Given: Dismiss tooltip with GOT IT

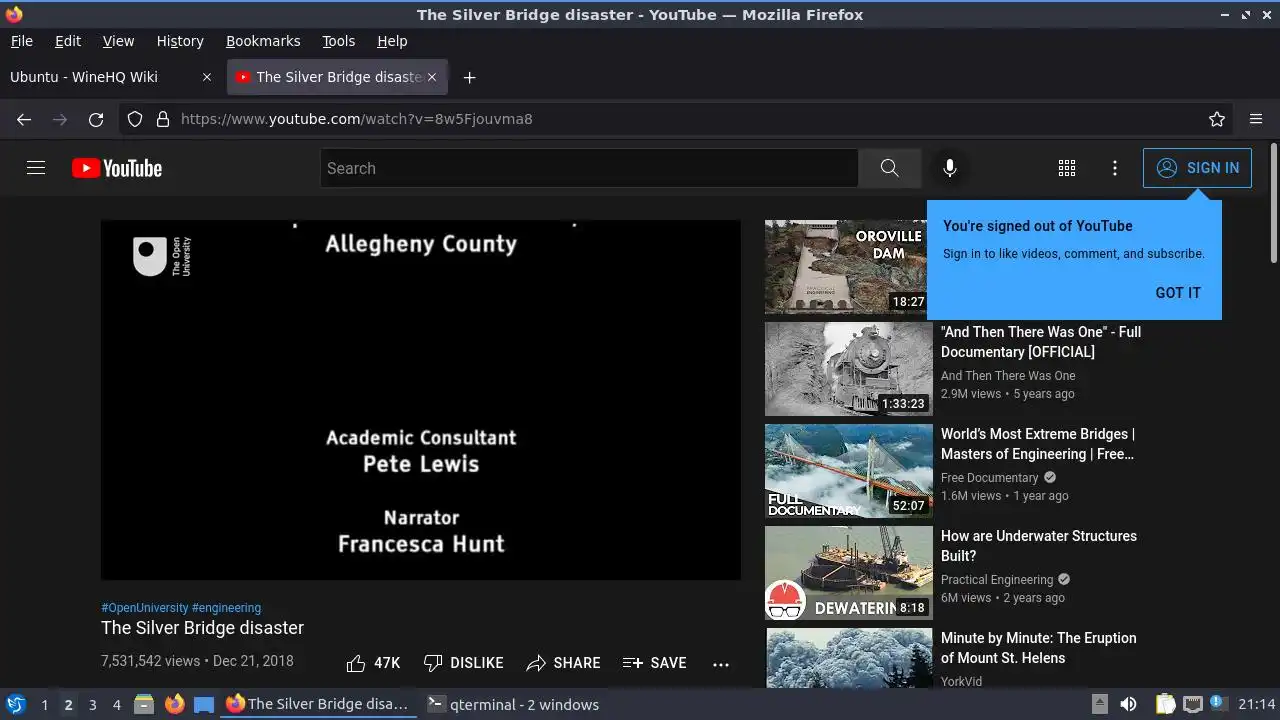Looking at the screenshot, I should (x=1178, y=293).
